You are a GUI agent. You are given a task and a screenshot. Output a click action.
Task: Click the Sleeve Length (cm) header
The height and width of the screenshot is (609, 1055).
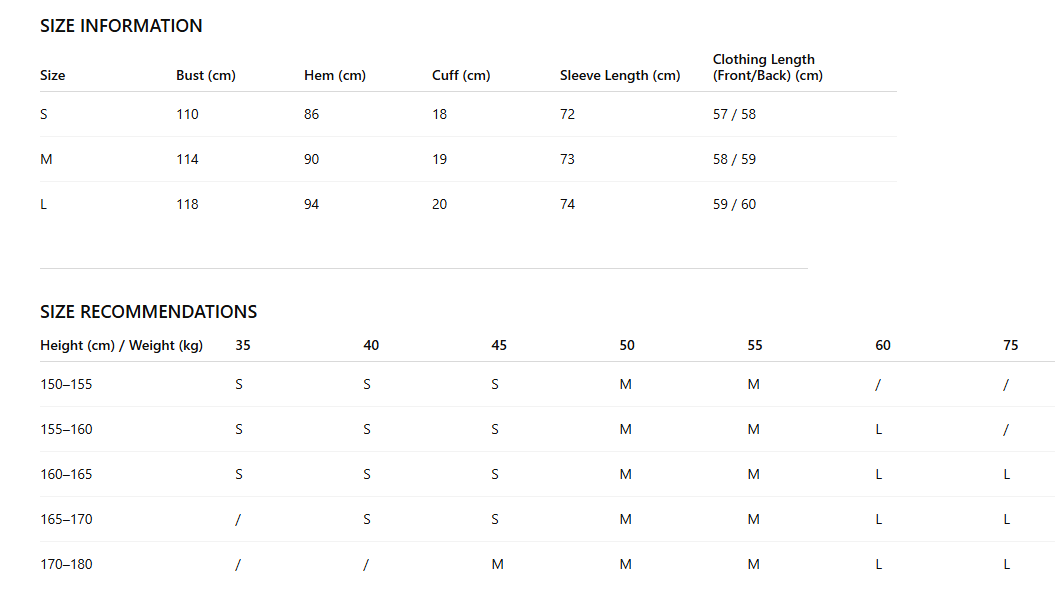pos(620,75)
